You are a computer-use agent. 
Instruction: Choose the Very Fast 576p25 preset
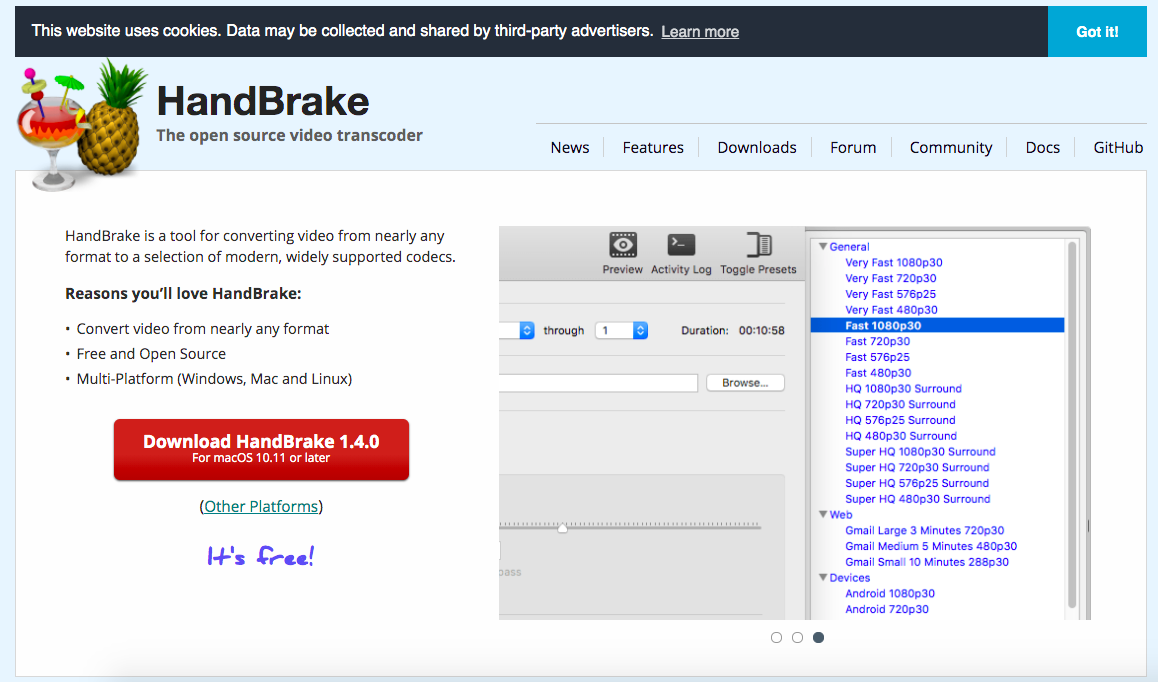(891, 294)
